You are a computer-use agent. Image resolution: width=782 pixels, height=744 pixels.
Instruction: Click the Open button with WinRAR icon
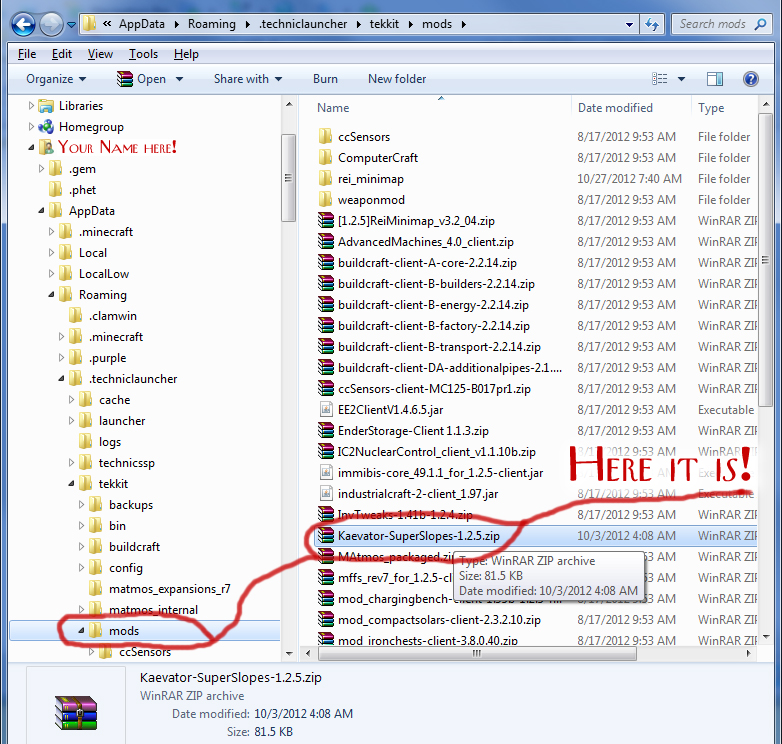(141, 79)
